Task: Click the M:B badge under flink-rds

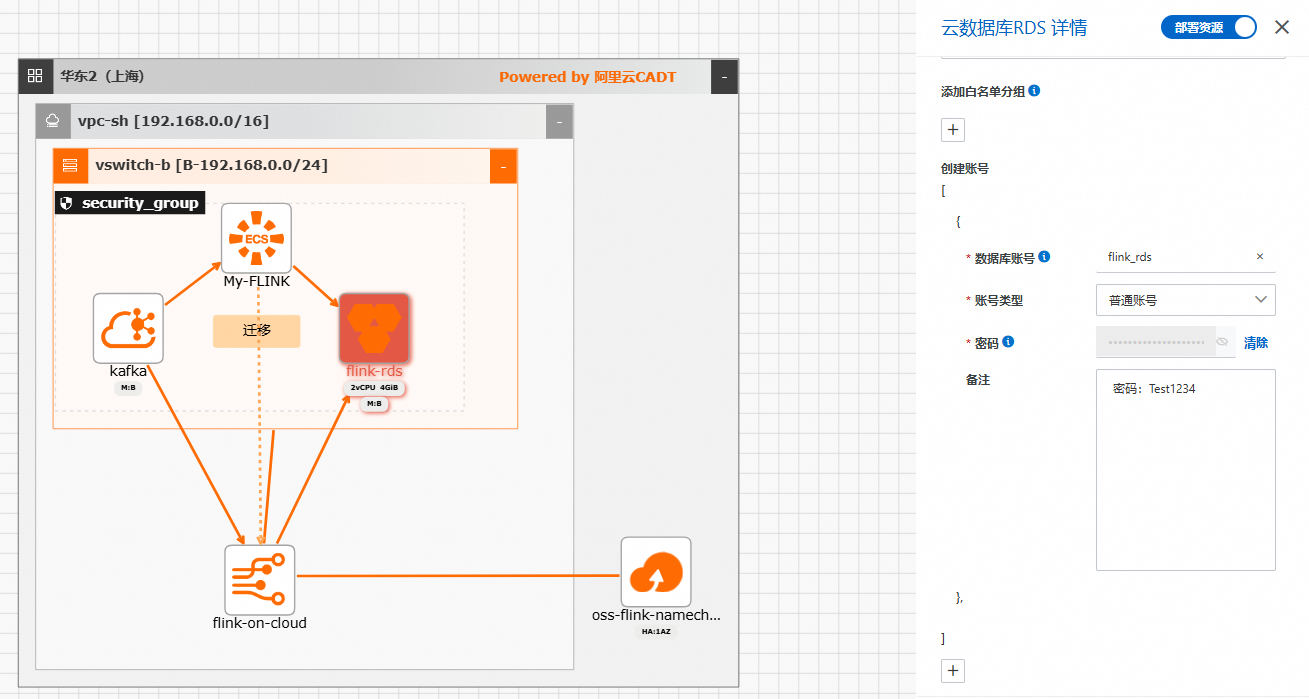Action: coord(374,404)
